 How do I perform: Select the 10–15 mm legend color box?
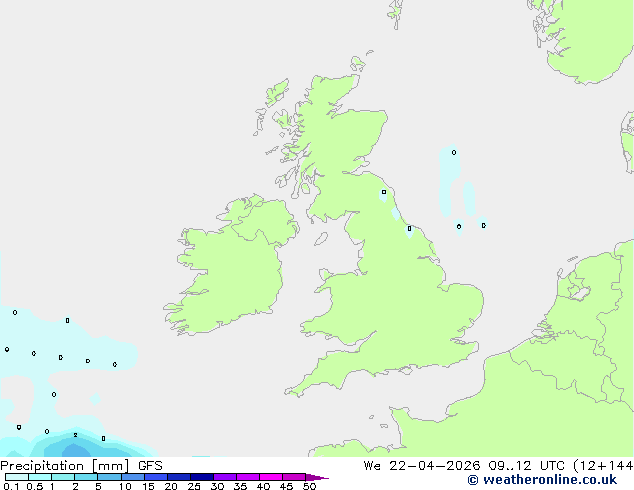tap(133, 477)
